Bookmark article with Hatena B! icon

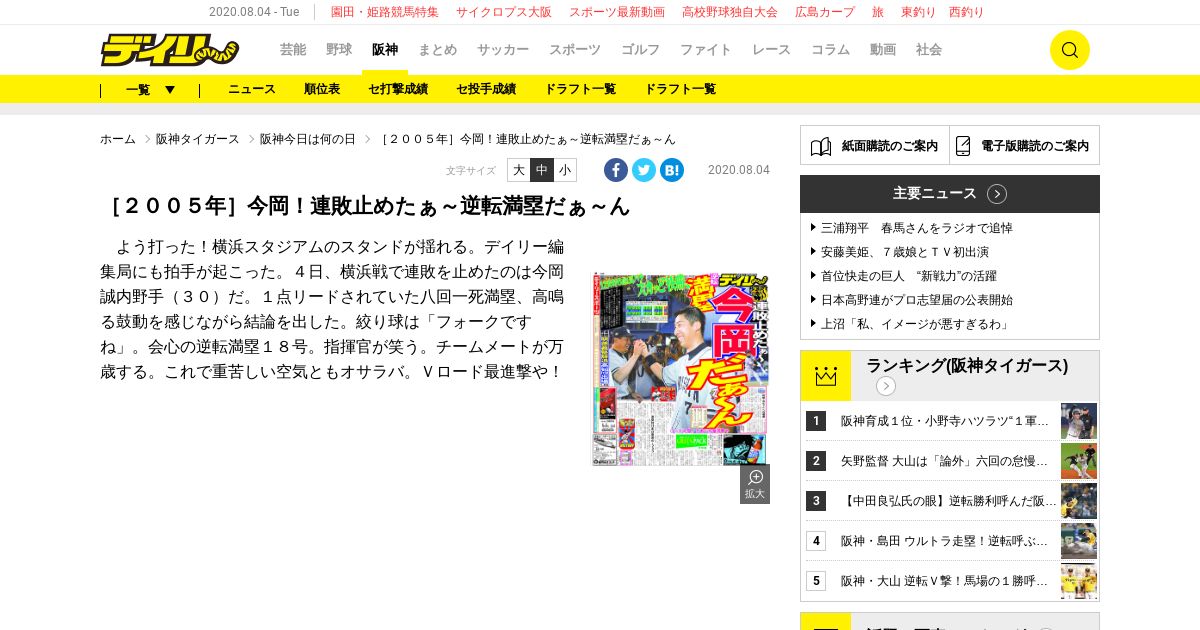click(672, 170)
